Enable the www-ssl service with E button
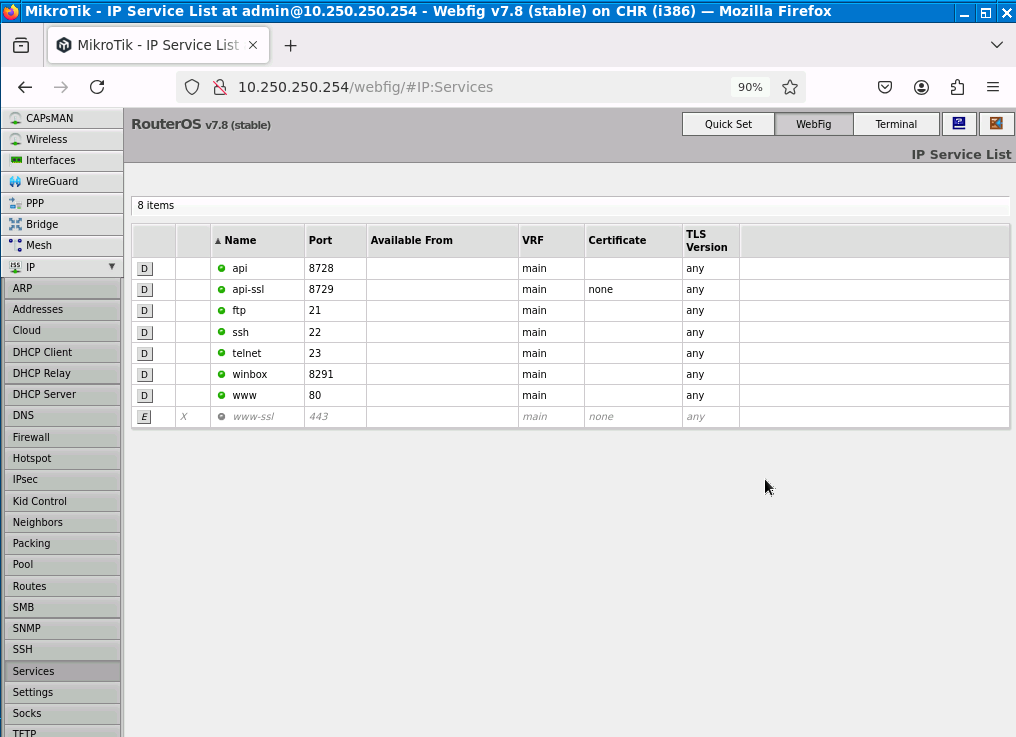 pyautogui.click(x=144, y=417)
